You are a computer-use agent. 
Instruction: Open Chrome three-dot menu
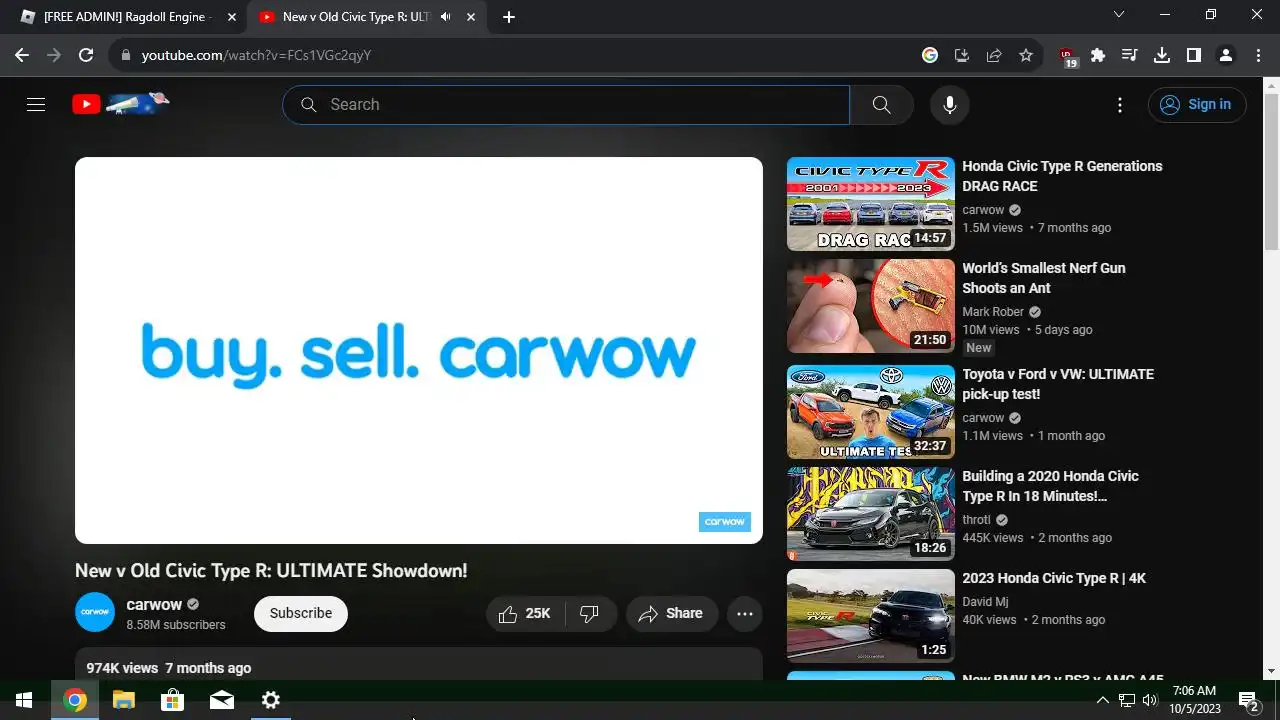pos(1257,55)
